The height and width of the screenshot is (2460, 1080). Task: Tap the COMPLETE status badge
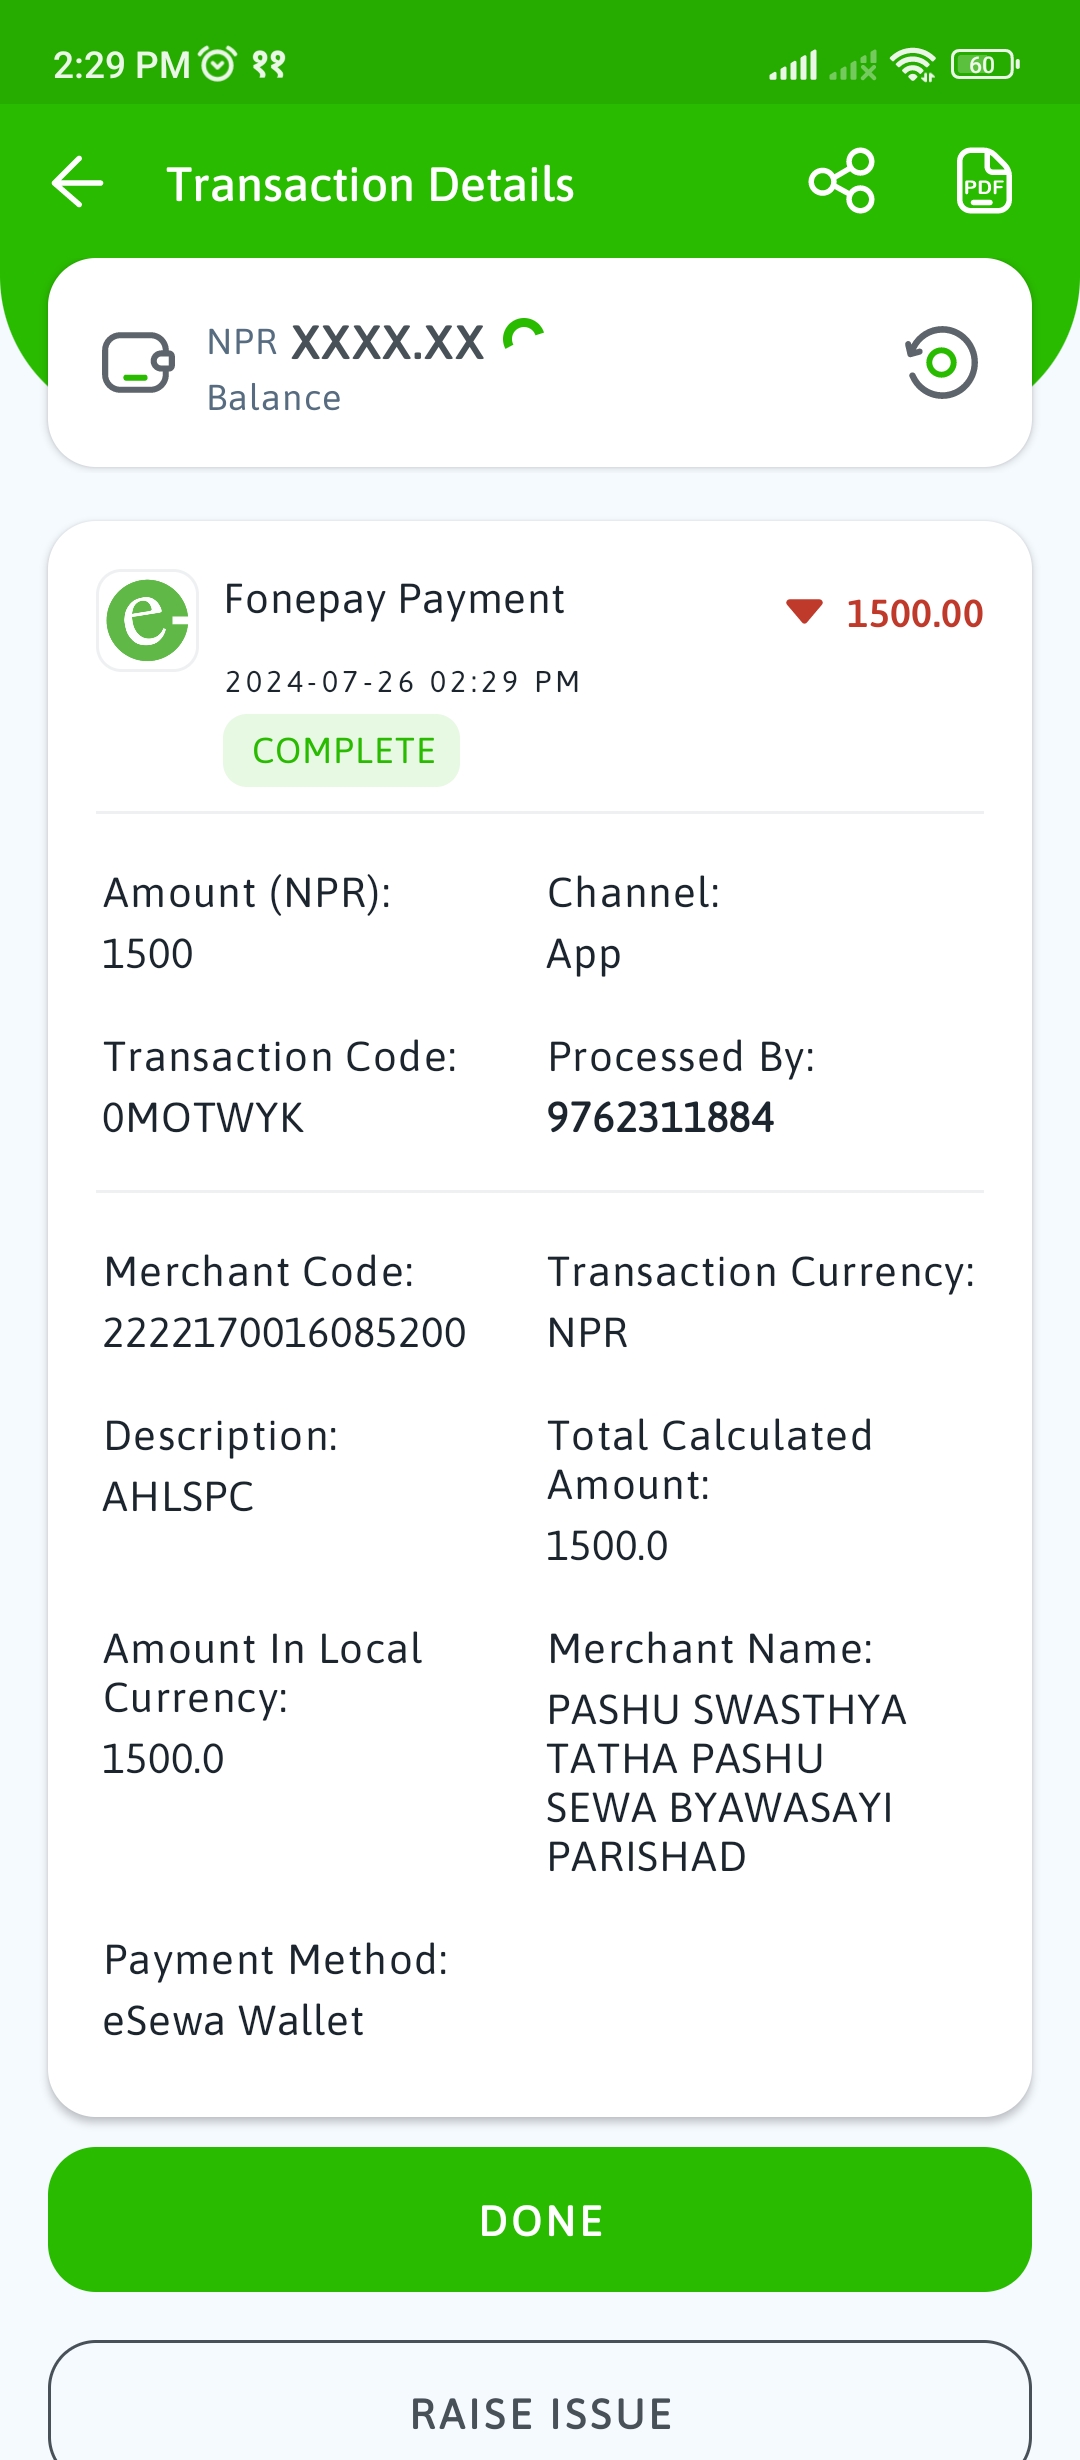[342, 750]
